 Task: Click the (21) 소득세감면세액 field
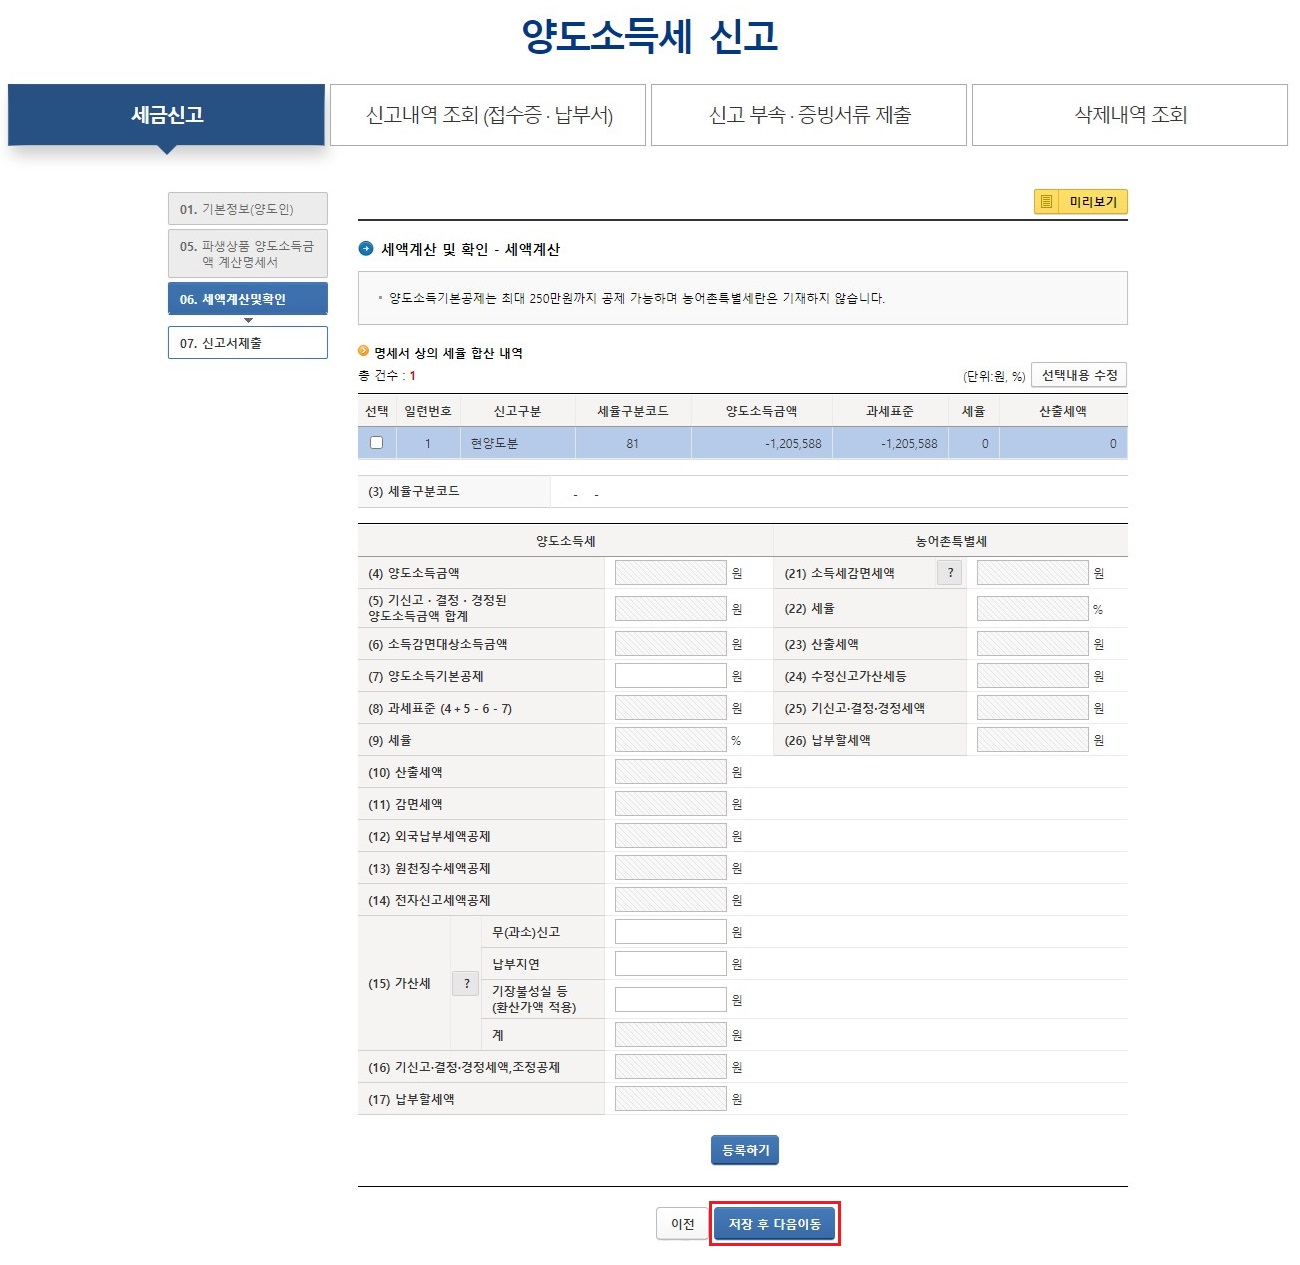coord(1033,573)
